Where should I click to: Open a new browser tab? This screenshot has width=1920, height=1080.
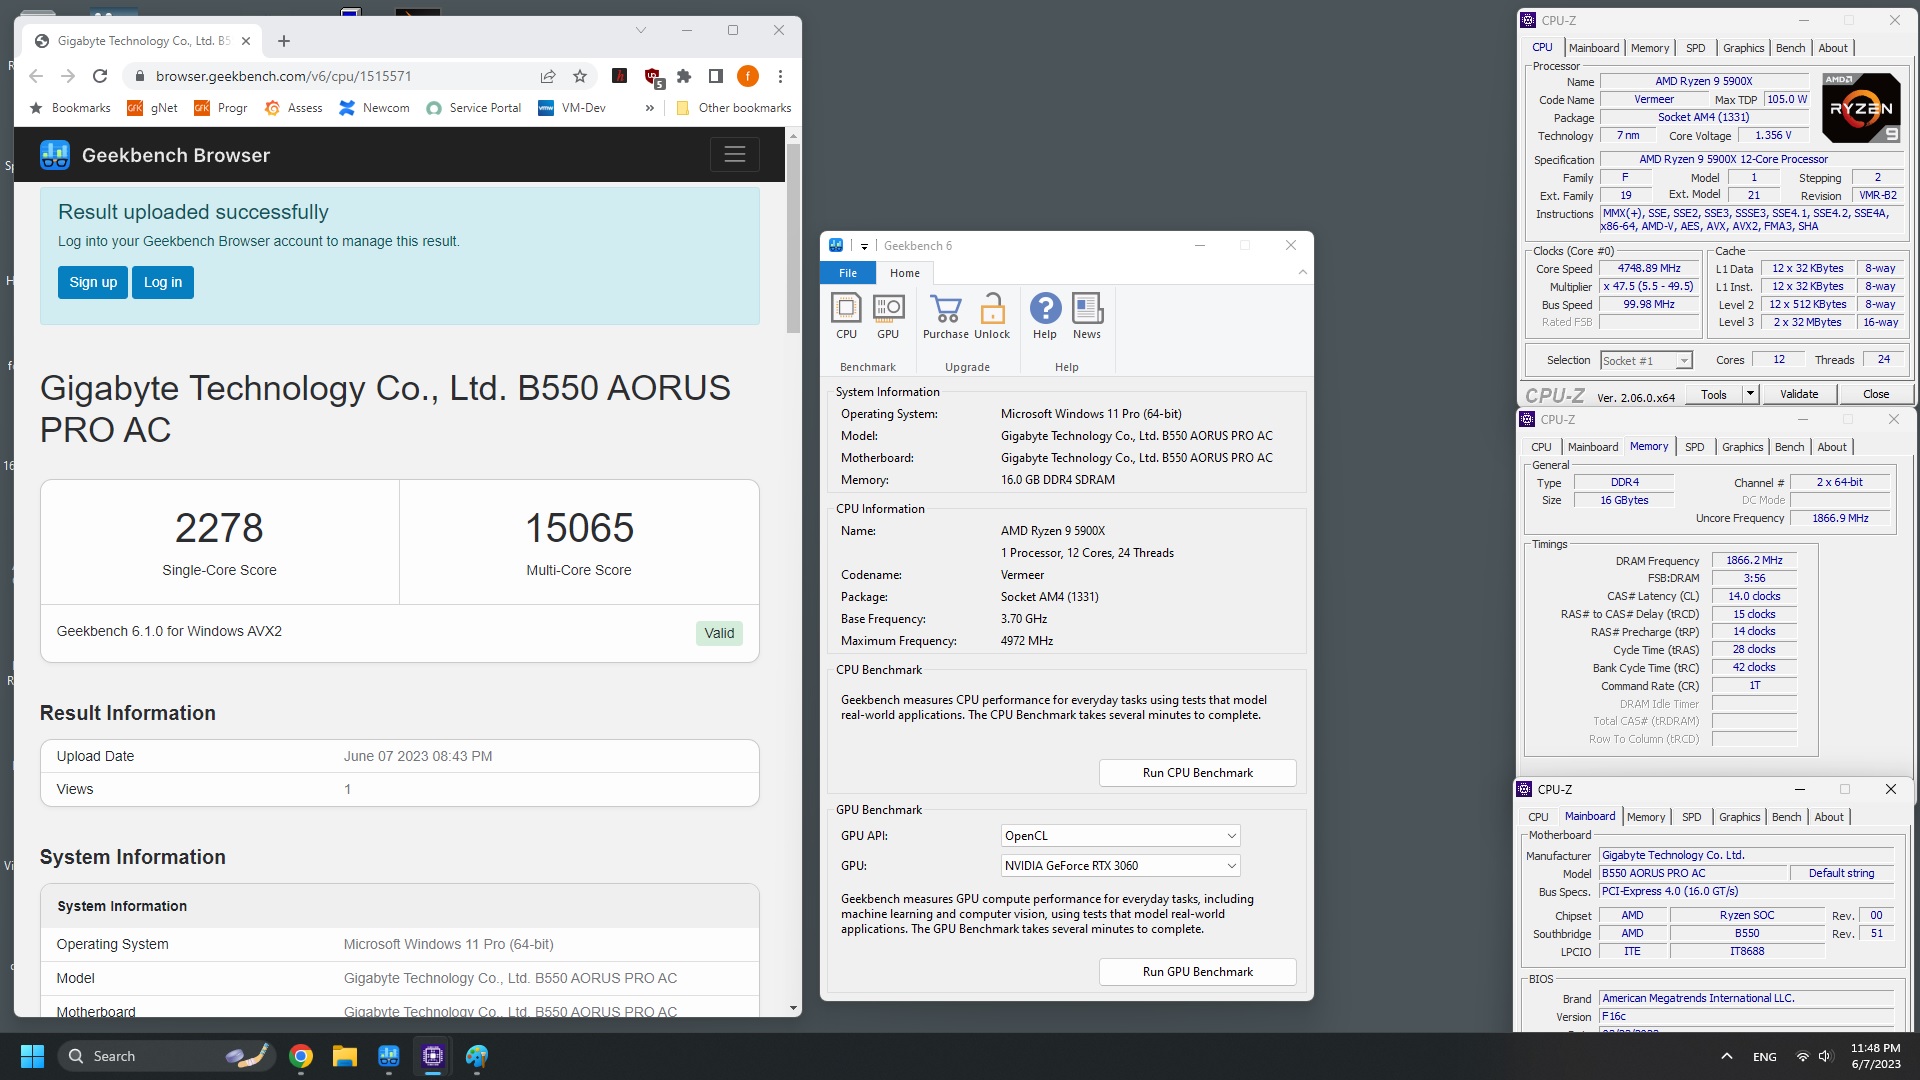point(284,41)
